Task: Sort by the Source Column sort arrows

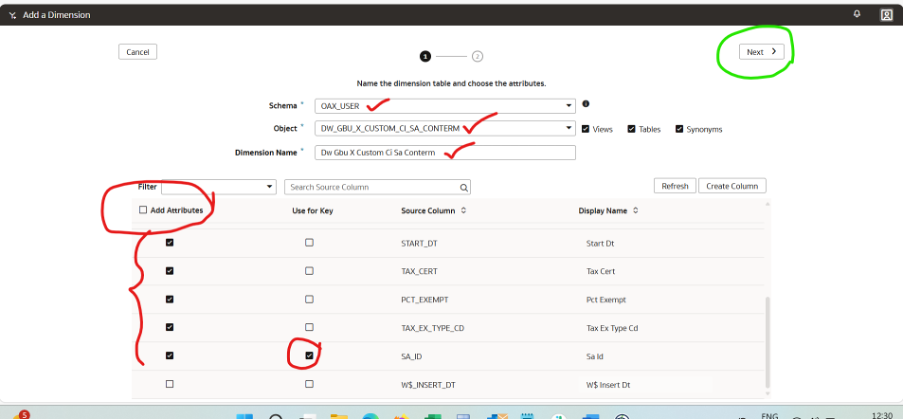Action: click(x=463, y=211)
